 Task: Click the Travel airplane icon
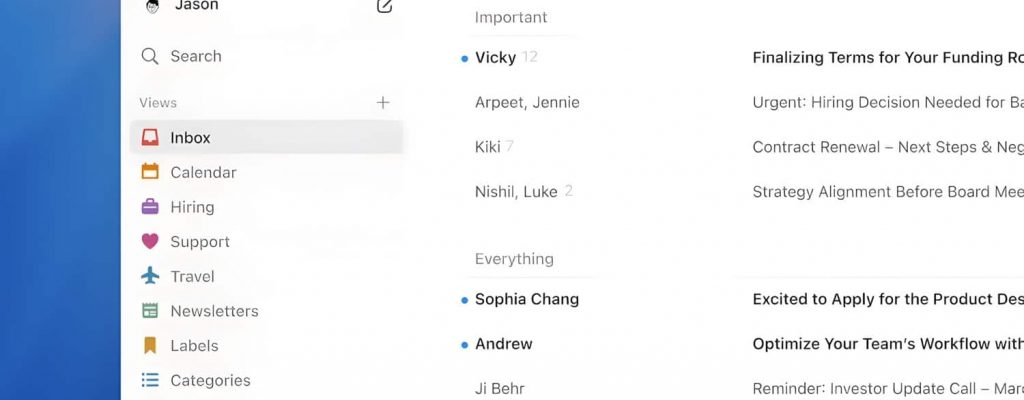(150, 276)
